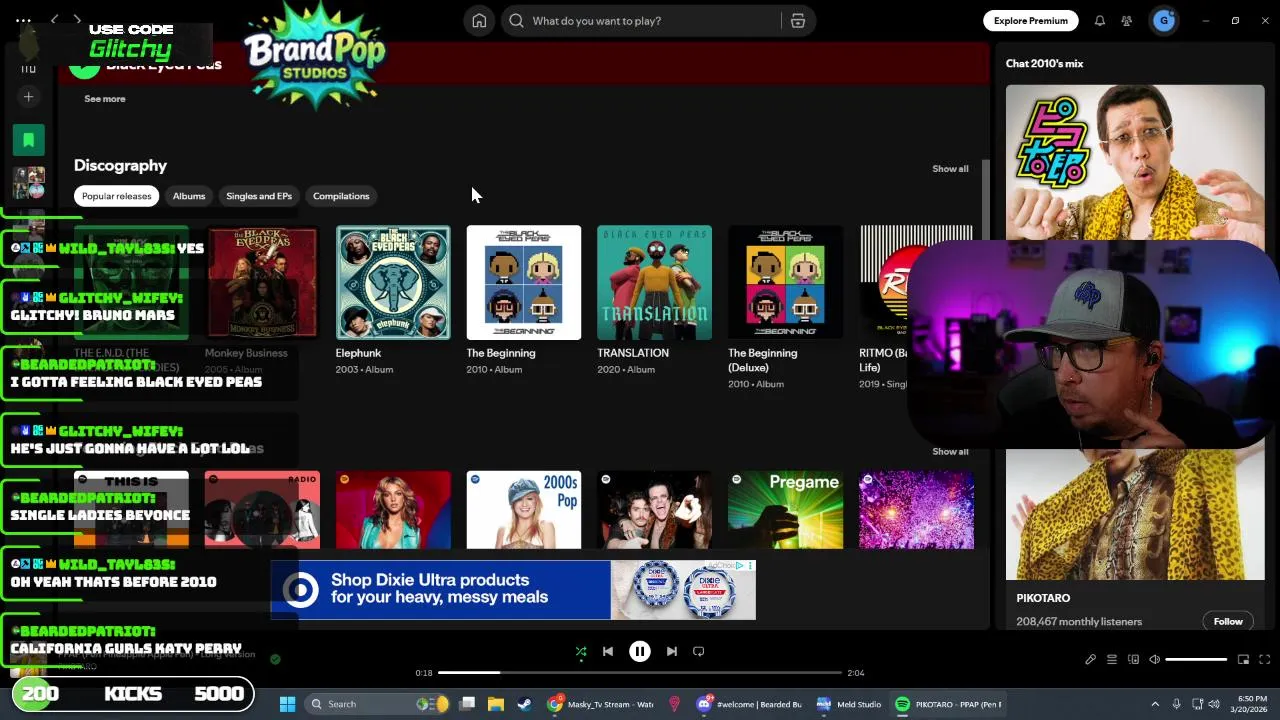Open the Pregame playlist
Viewport: 1280px width, 720px height.
pyautogui.click(x=786, y=510)
